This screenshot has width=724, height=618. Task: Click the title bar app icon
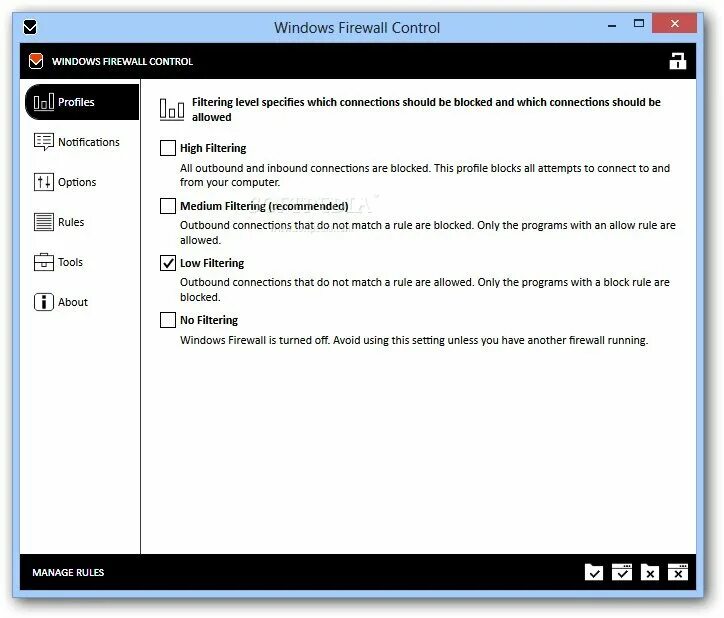coord(30,27)
